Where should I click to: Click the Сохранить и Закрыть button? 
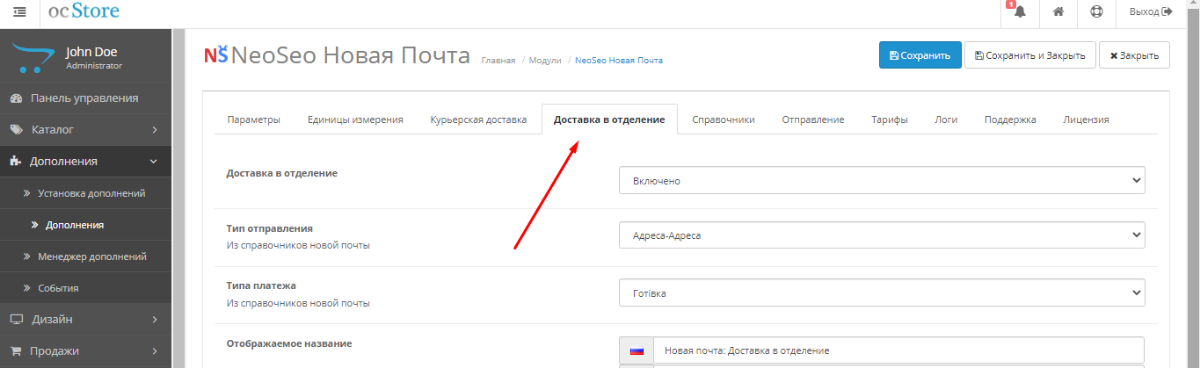tap(1030, 55)
